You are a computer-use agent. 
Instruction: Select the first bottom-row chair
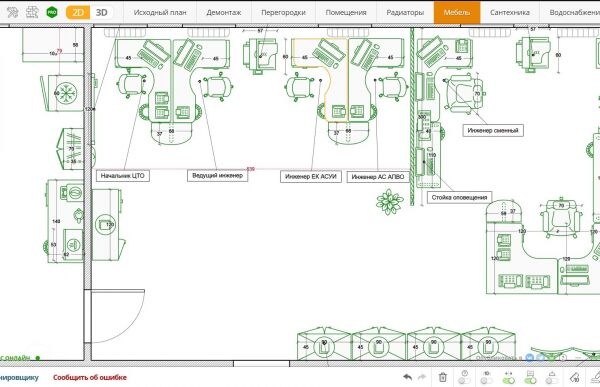coord(324,345)
